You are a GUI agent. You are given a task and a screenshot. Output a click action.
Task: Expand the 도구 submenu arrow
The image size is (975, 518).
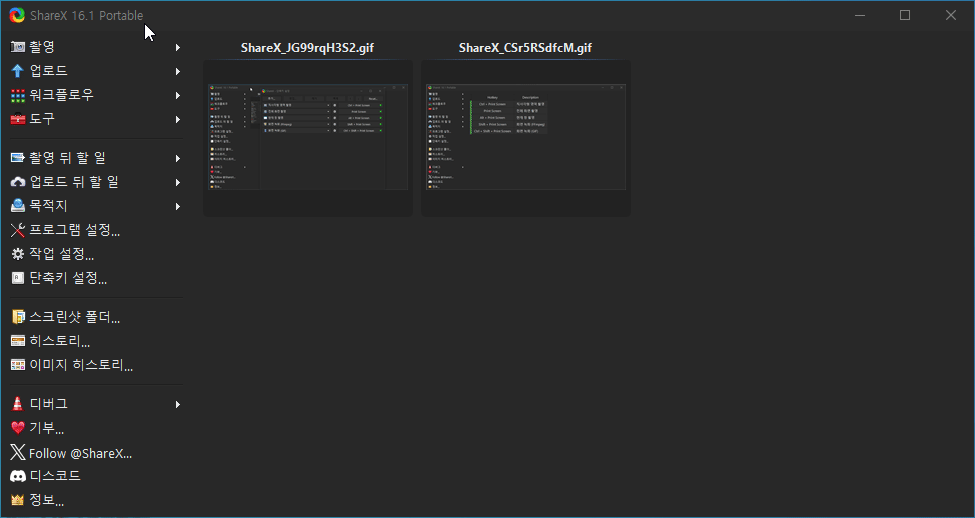pyautogui.click(x=178, y=119)
